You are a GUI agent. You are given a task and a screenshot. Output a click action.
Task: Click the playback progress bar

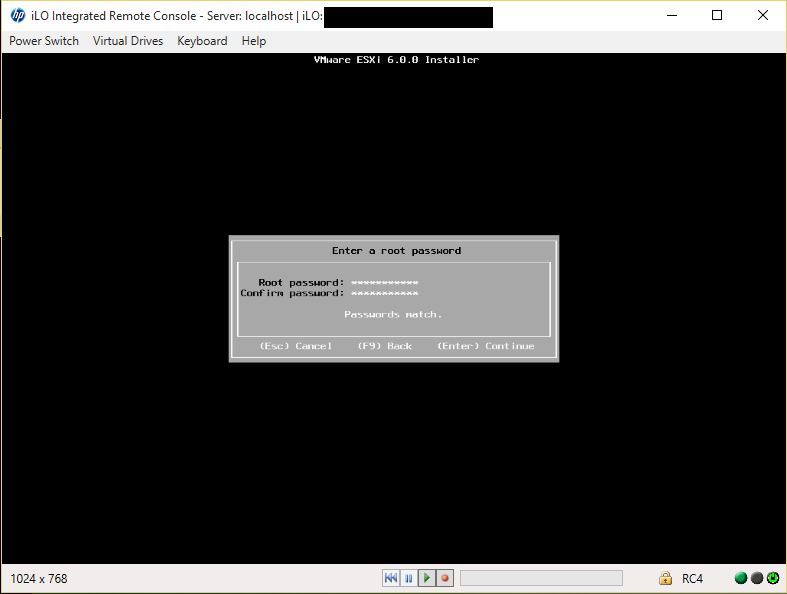[x=541, y=578]
